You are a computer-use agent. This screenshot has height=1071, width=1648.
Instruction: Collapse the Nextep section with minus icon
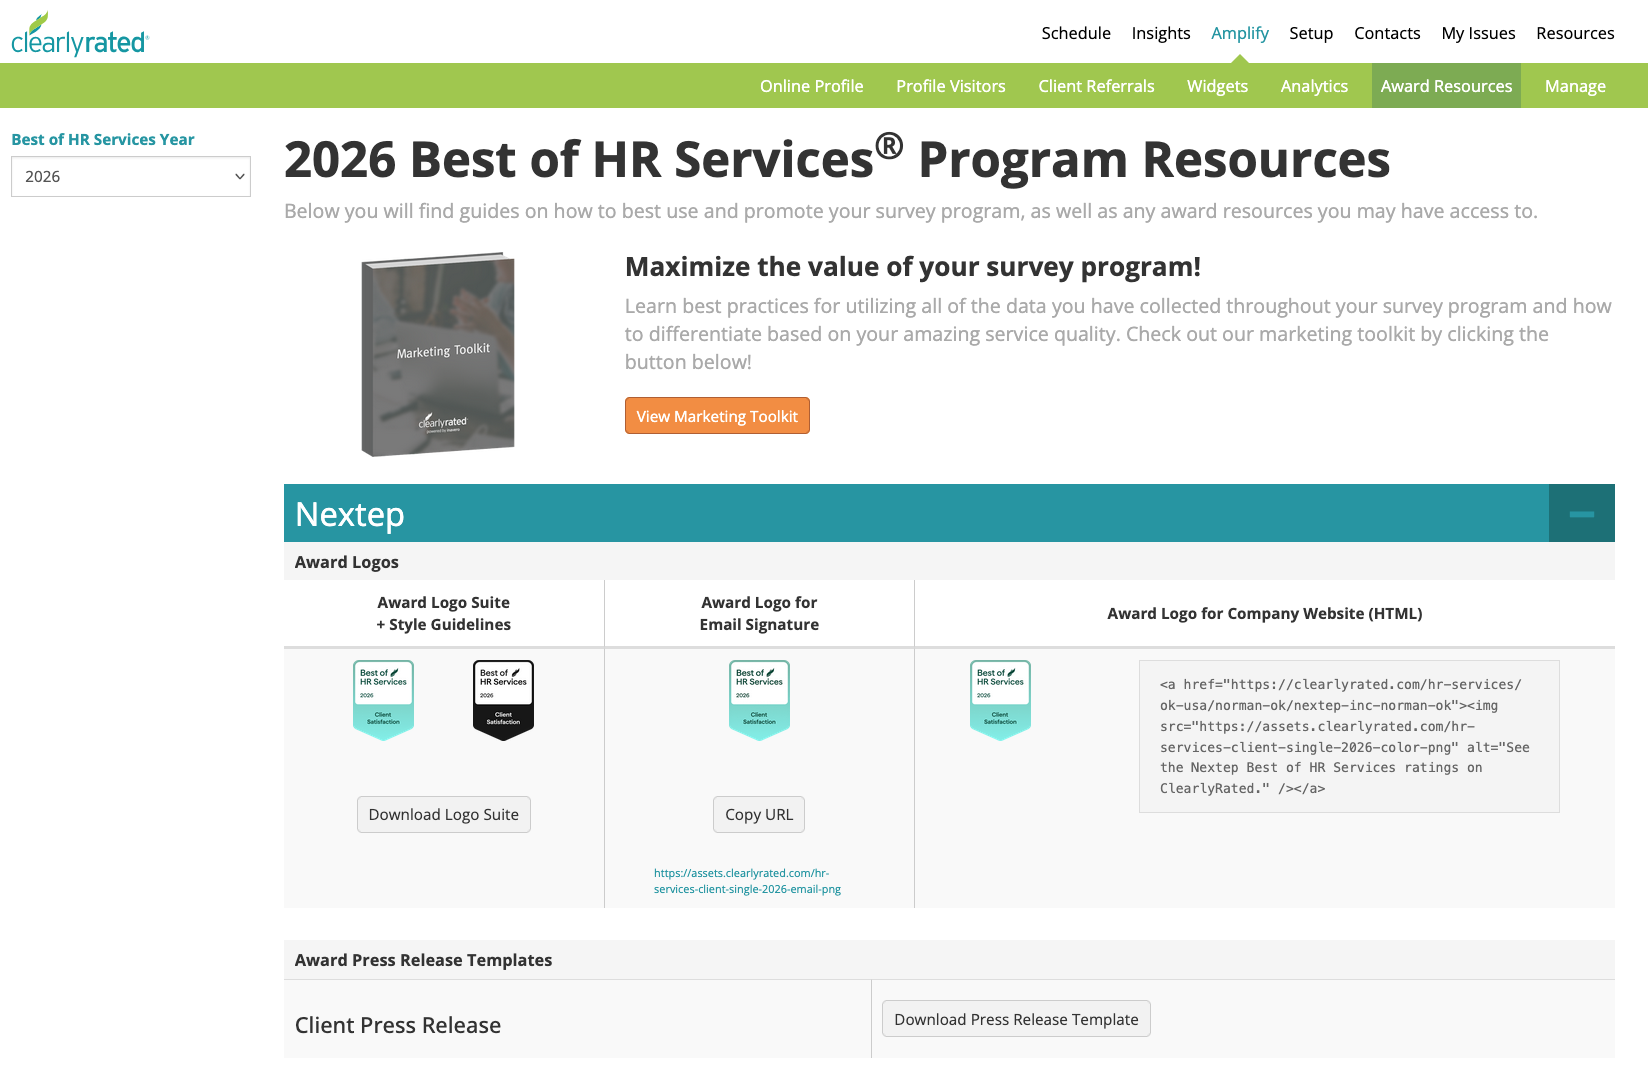click(1581, 514)
